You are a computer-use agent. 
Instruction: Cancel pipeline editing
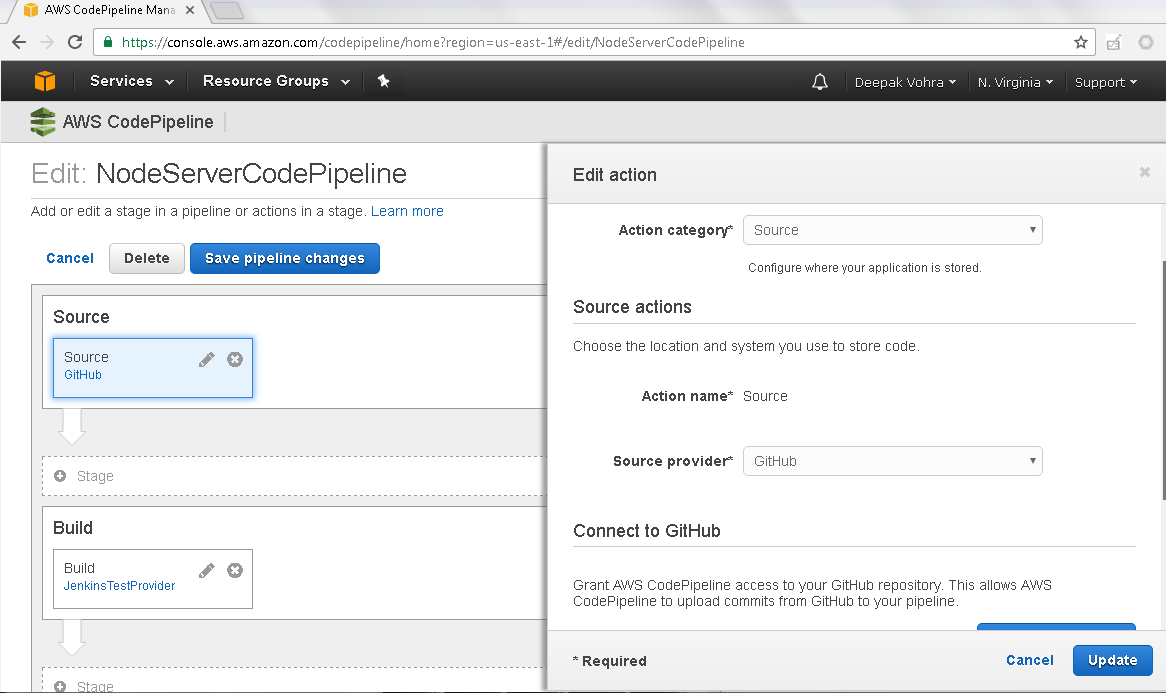tap(70, 258)
